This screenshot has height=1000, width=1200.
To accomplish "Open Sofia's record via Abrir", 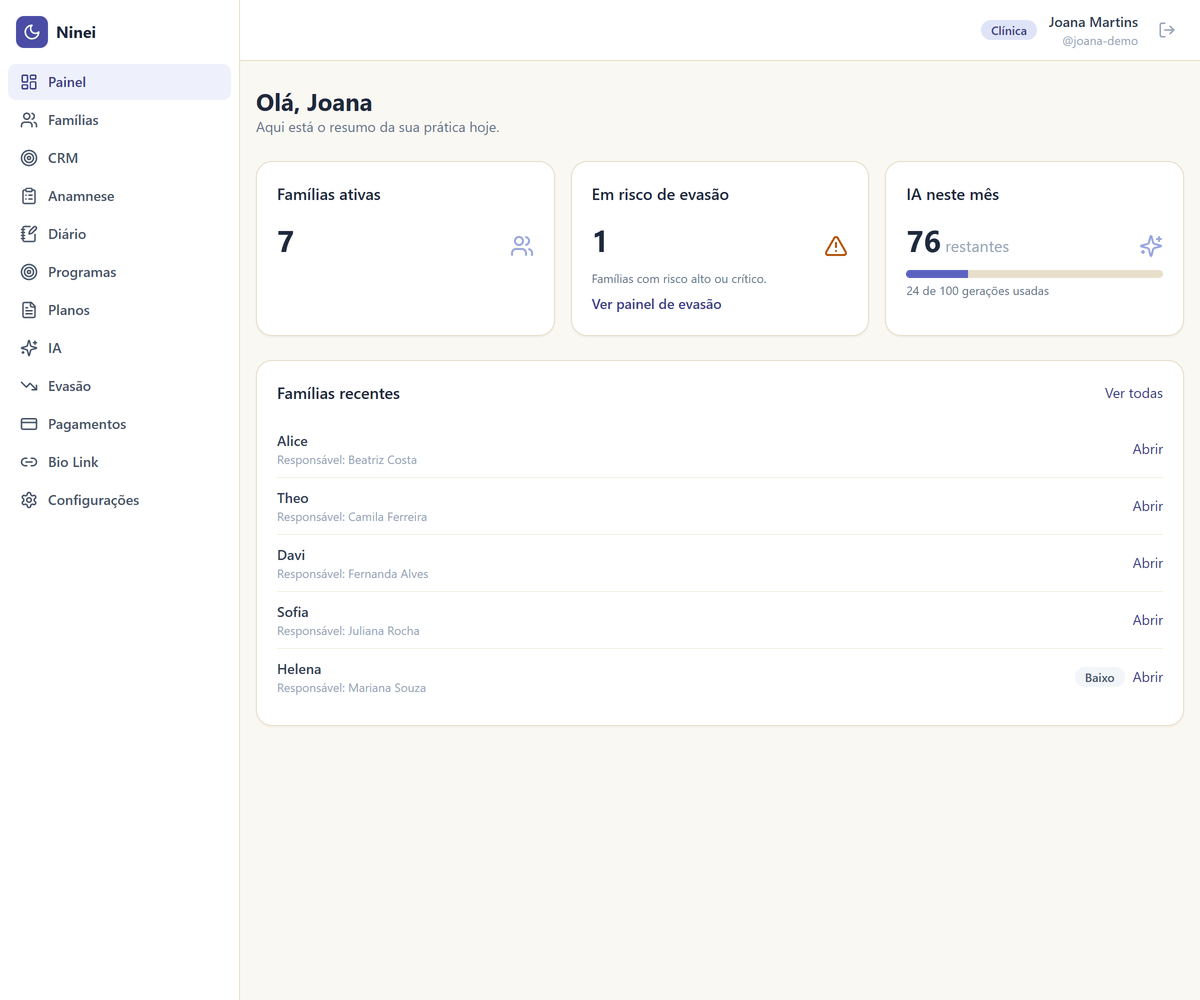I will (x=1148, y=620).
